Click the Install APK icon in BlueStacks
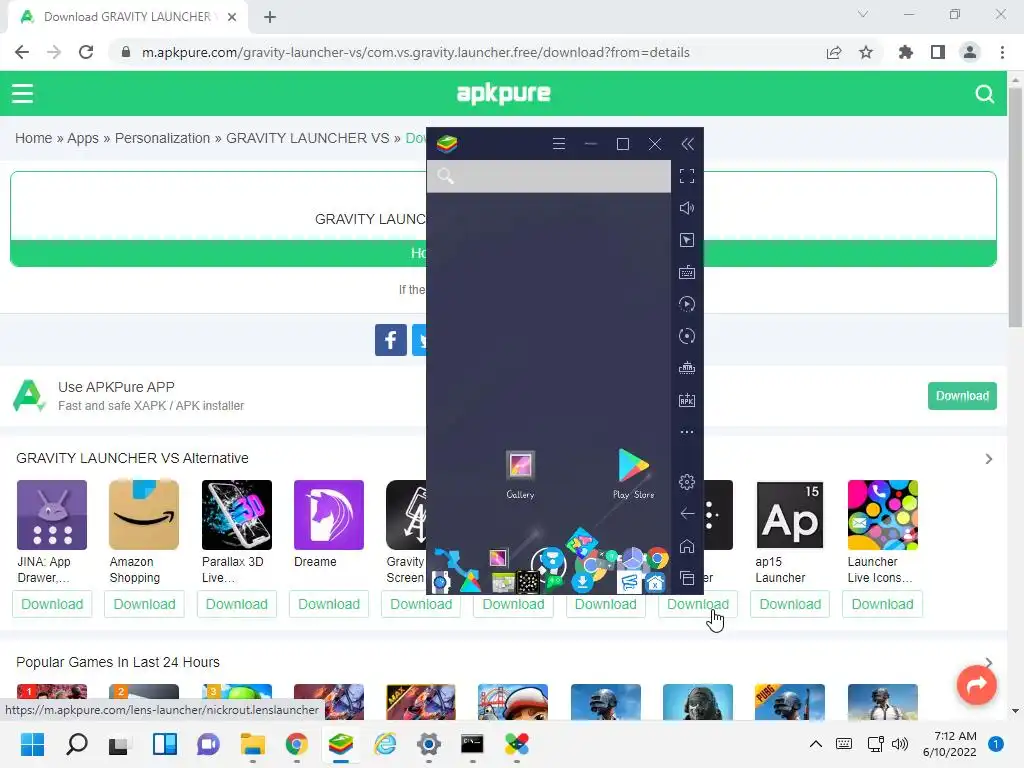Screen dimensions: 1024x768 click(686, 400)
